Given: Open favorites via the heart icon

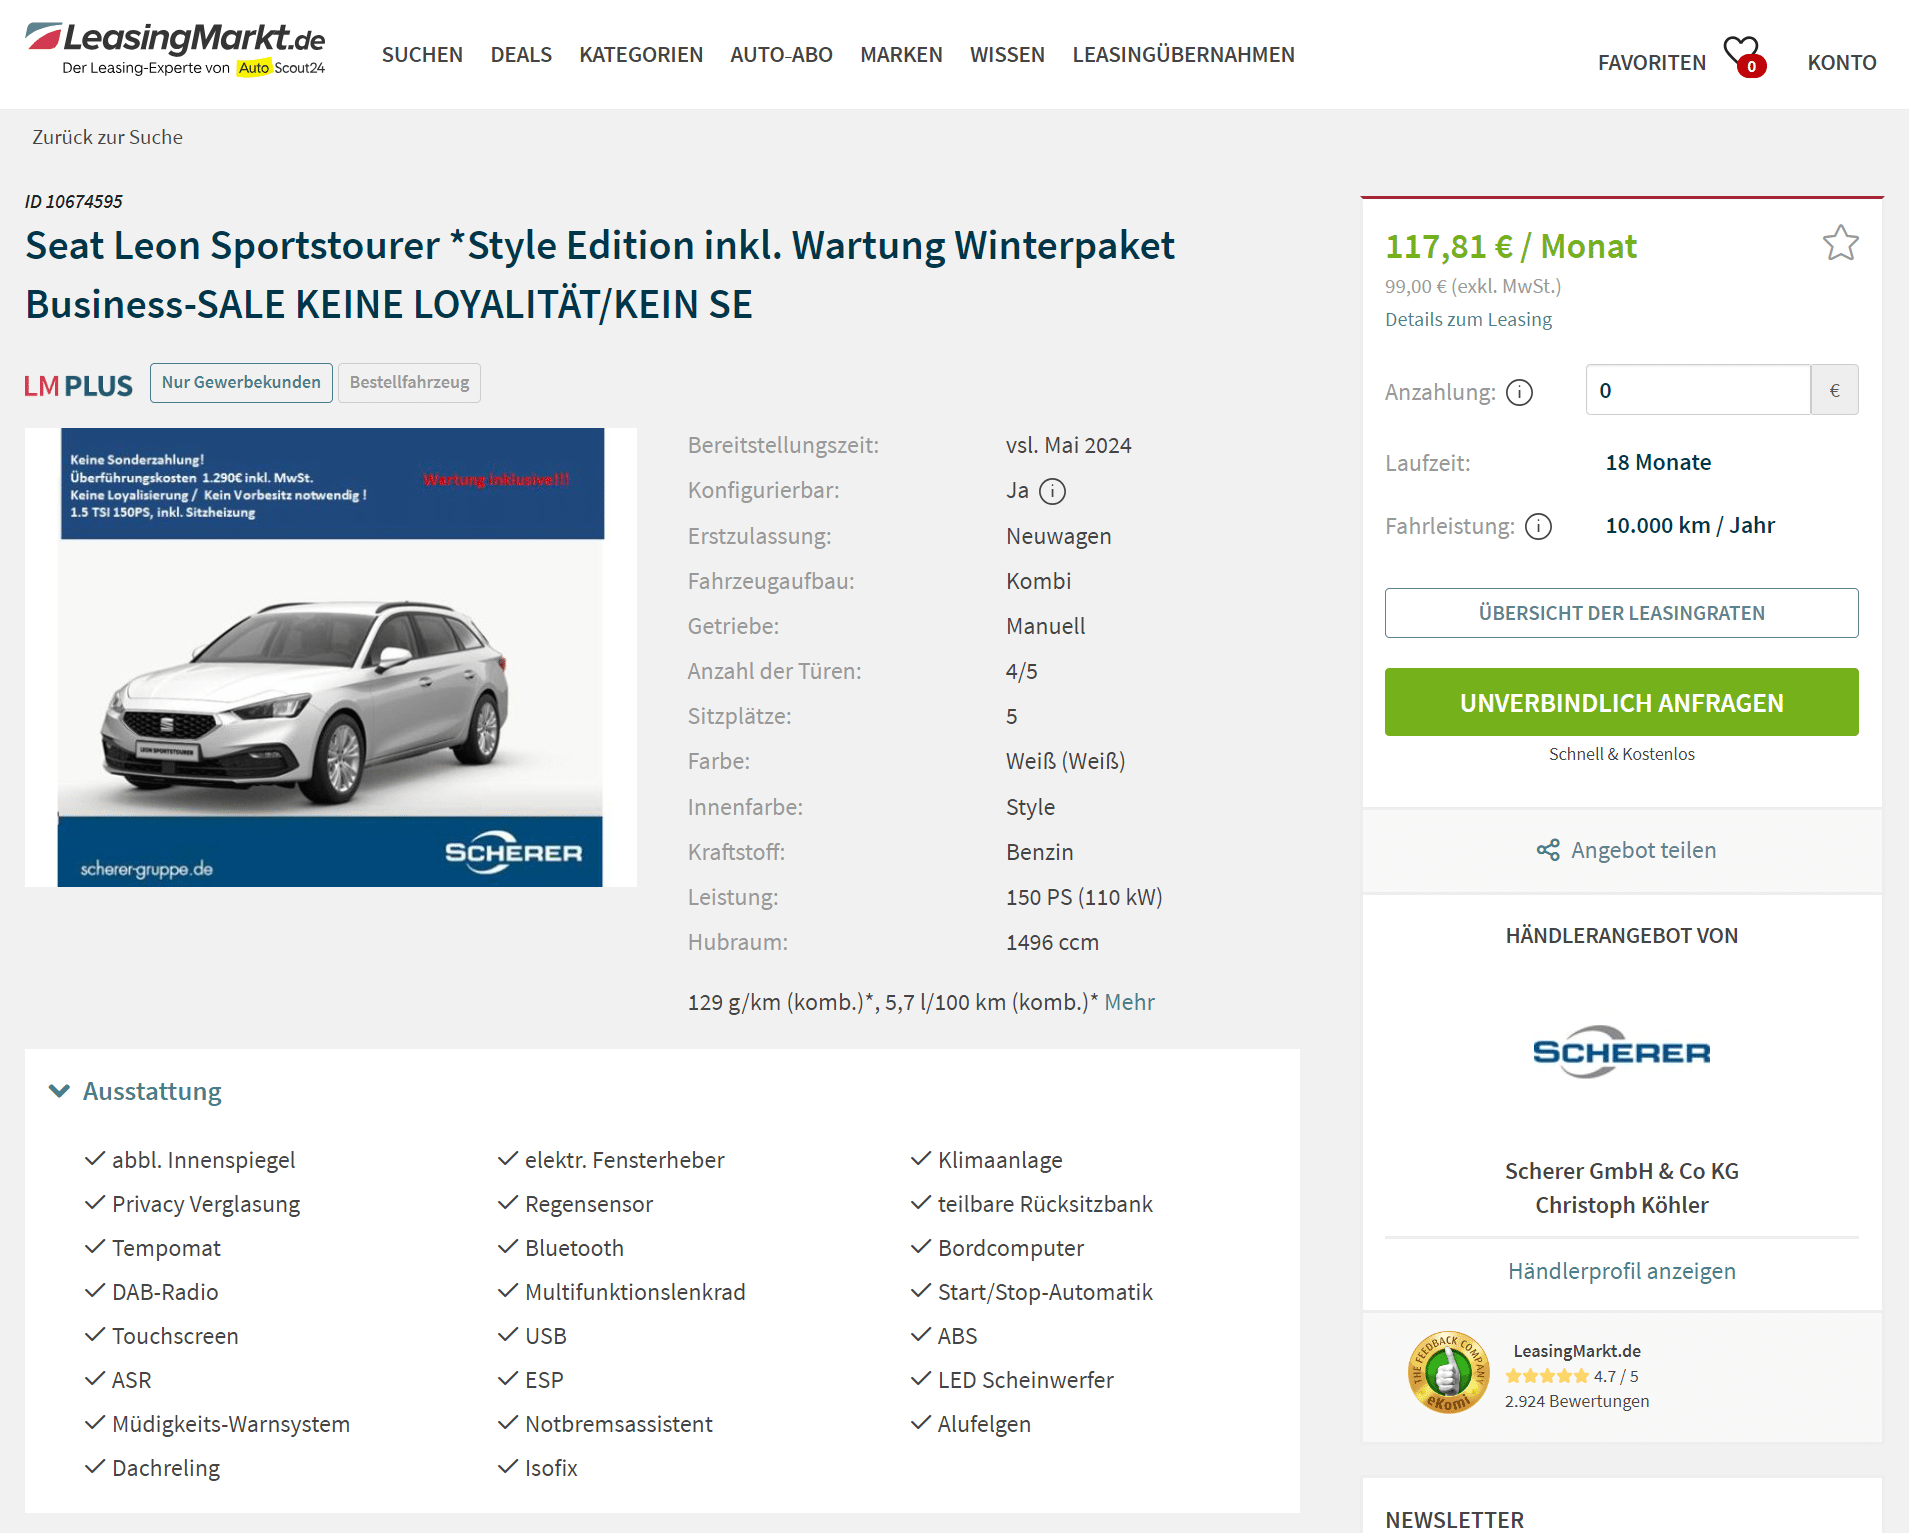Looking at the screenshot, I should coord(1744,56).
